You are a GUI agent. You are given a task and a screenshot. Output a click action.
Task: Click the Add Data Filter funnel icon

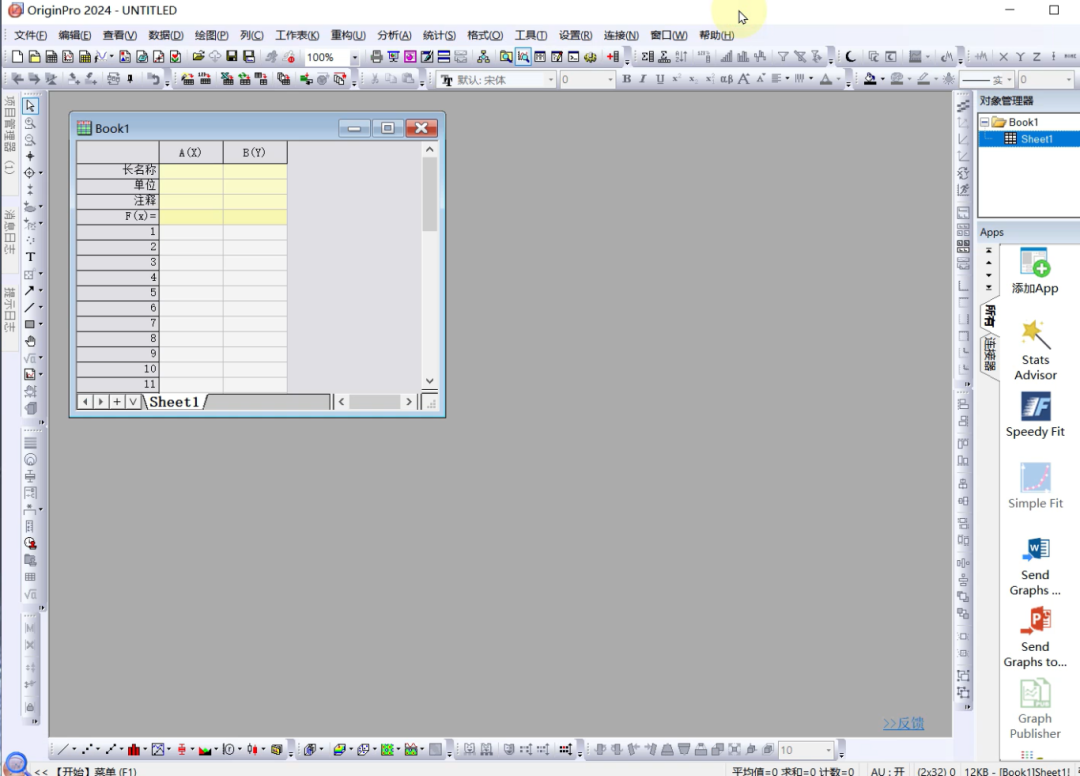tap(783, 57)
